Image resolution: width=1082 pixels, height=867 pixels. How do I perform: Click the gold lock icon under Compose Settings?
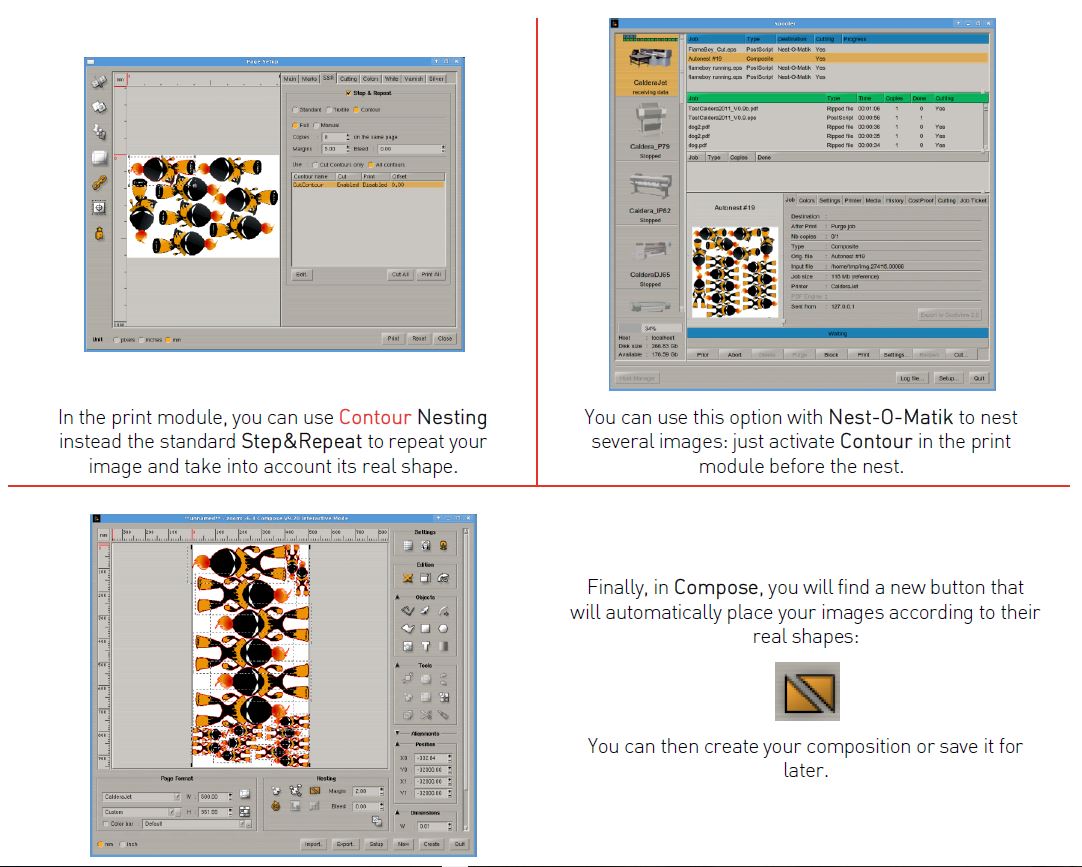443,545
